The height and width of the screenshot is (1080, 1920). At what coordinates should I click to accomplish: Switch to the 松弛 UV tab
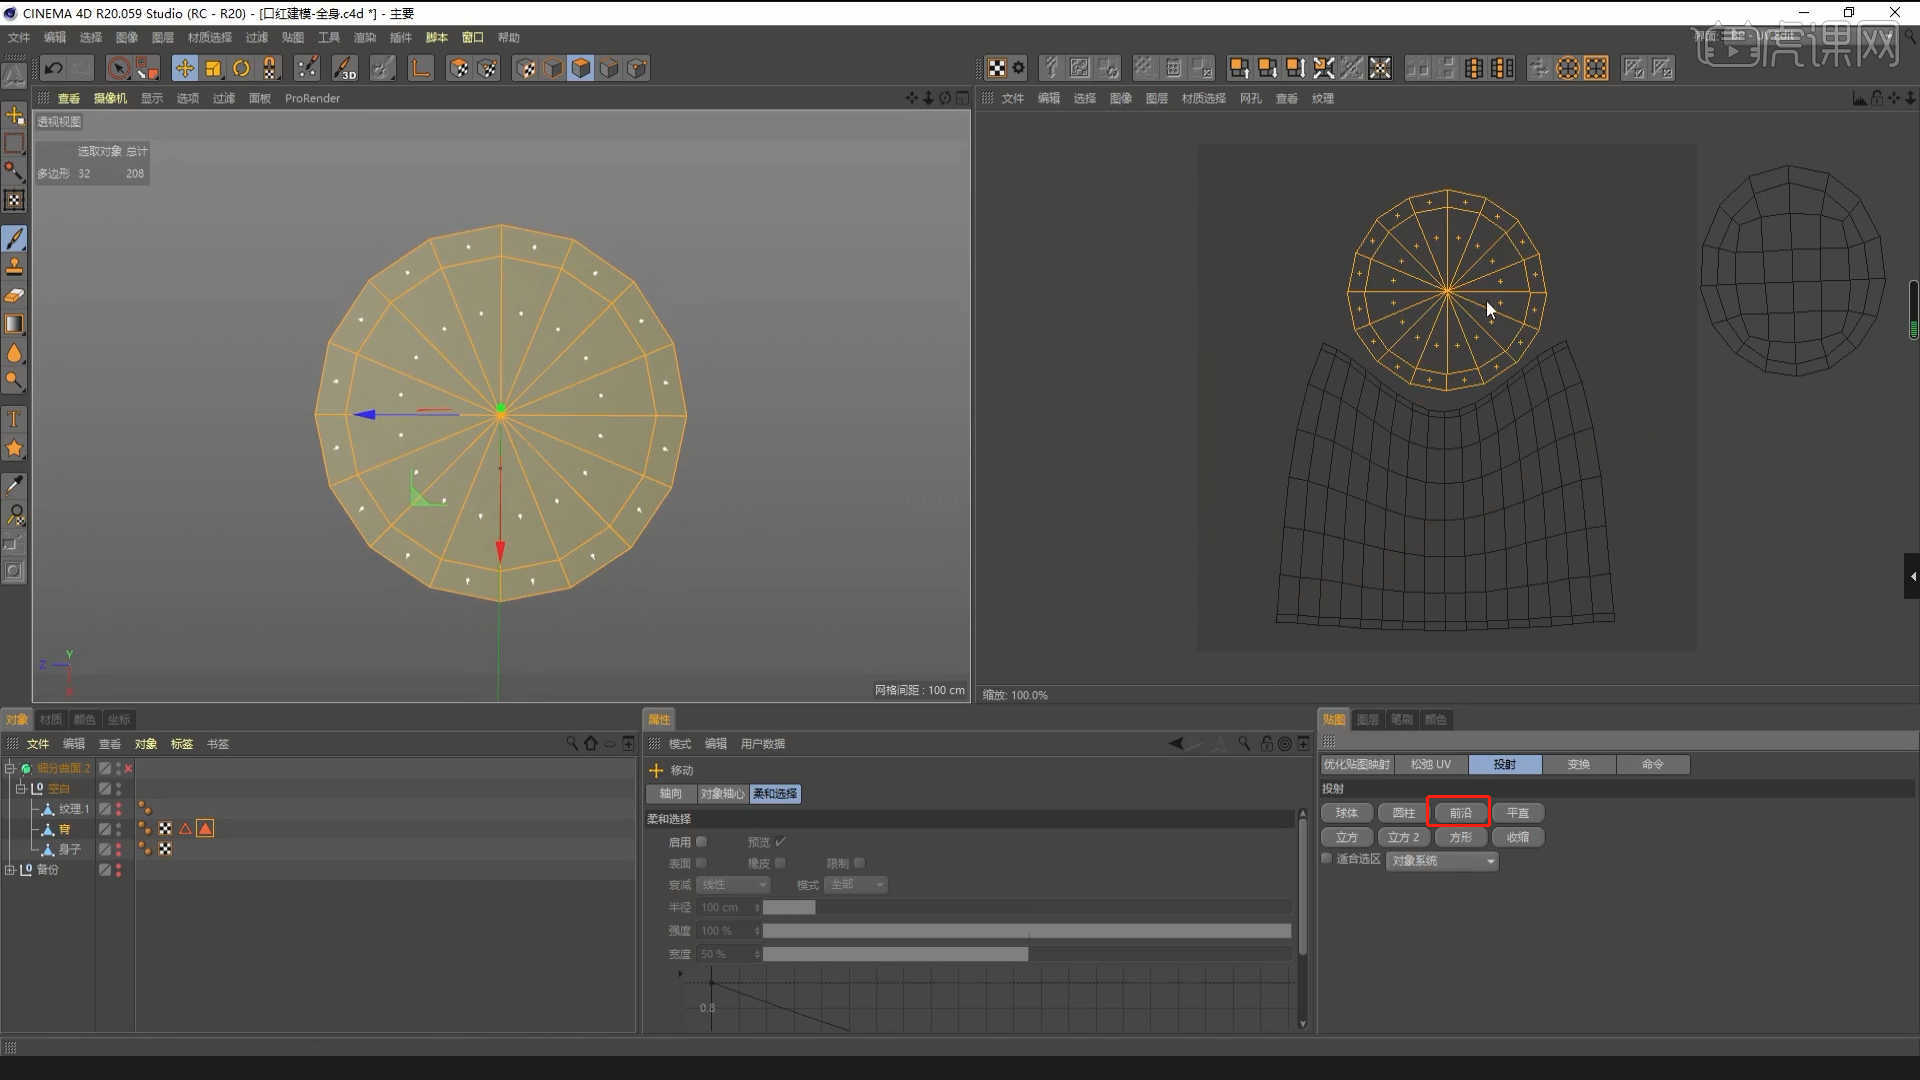coord(1430,764)
